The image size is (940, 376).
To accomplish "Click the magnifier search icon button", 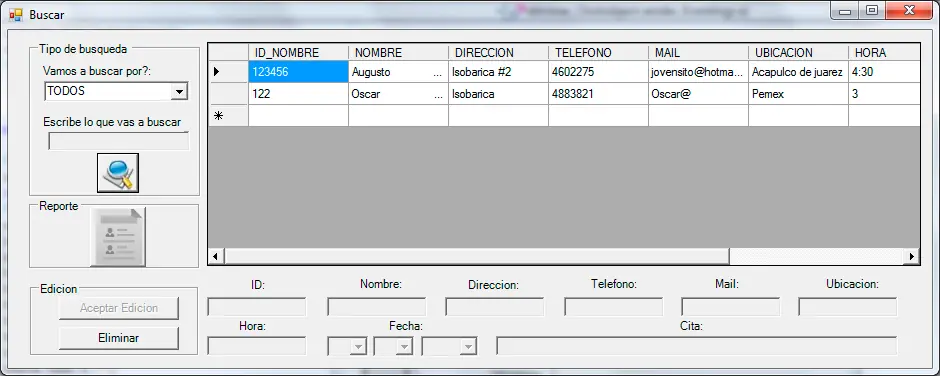I will [x=118, y=173].
